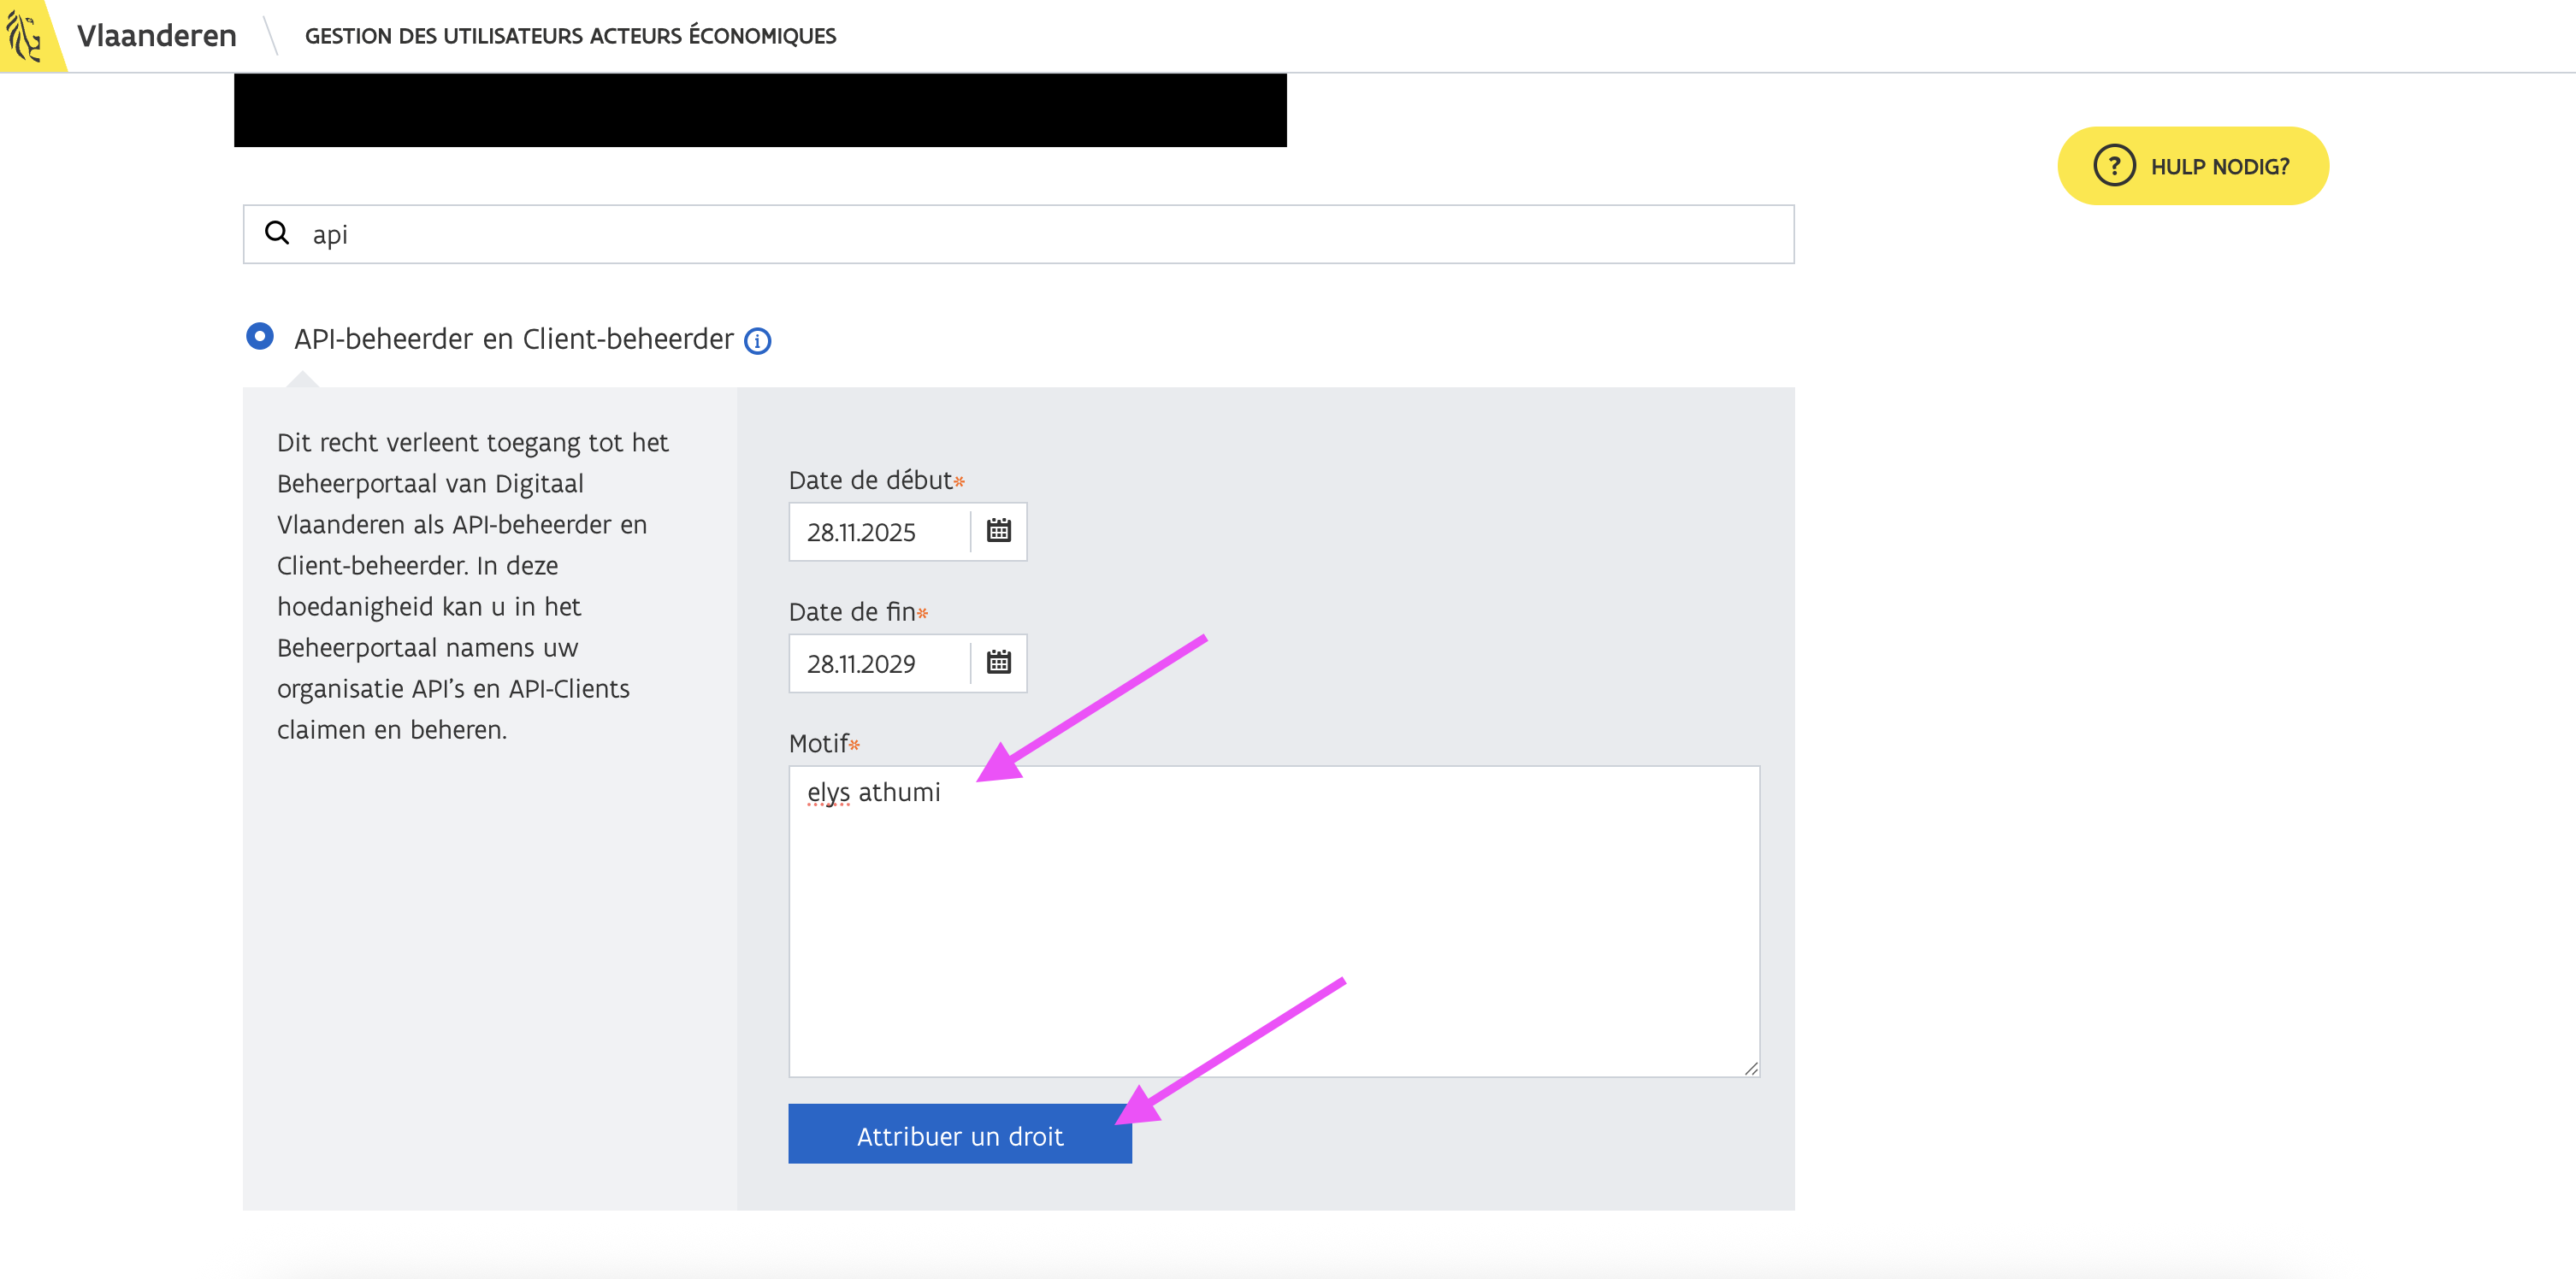Open the end date calendar icon

pos(998,662)
